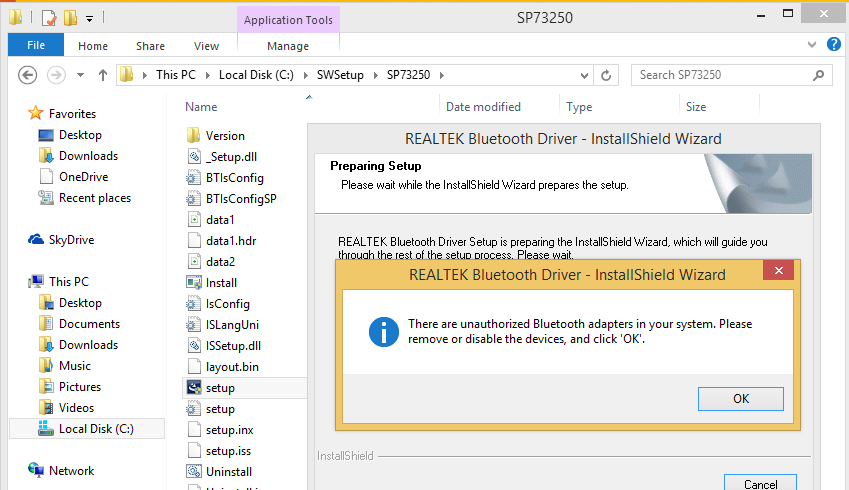Open Music folder under This PC

pyautogui.click(x=75, y=366)
